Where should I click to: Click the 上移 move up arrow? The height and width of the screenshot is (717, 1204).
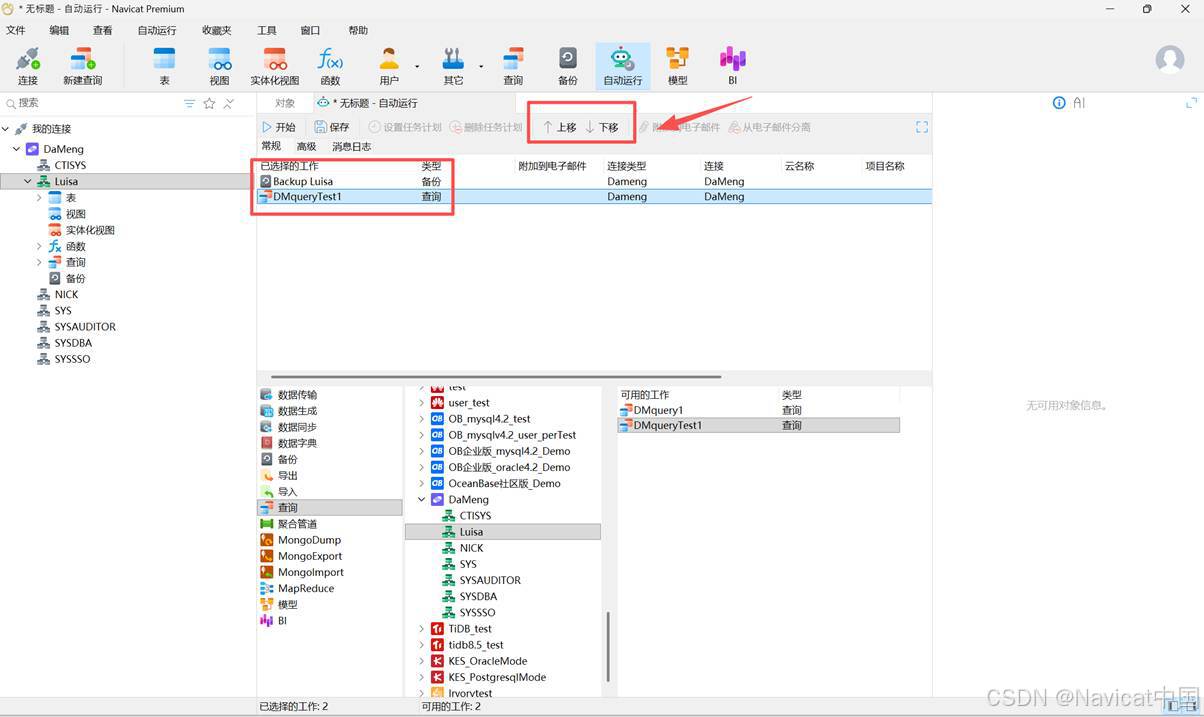coord(559,127)
